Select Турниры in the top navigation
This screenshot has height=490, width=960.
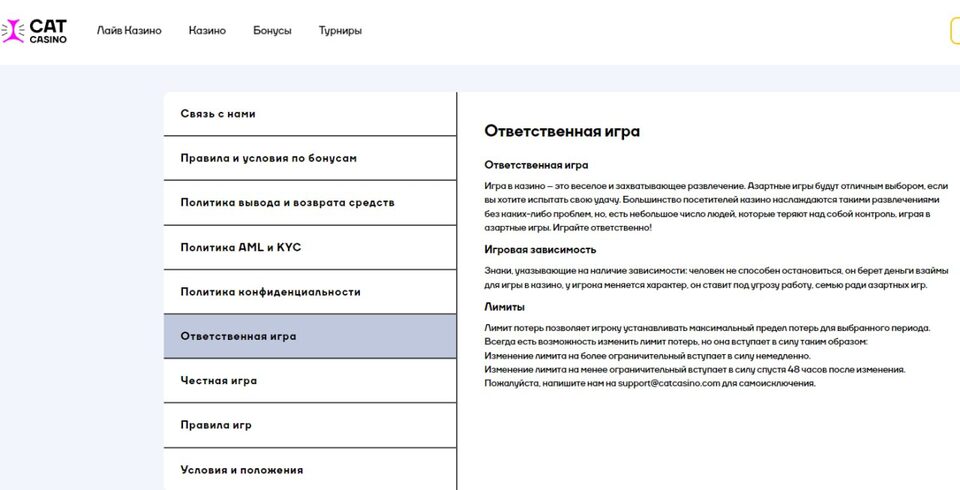click(340, 31)
